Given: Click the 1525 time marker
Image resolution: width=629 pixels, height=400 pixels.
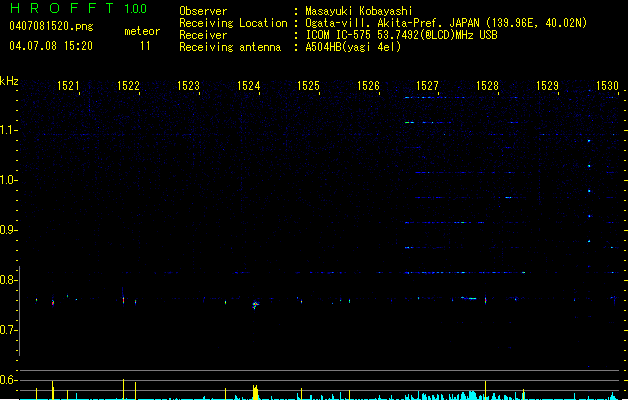Looking at the screenshot, I should (308, 86).
